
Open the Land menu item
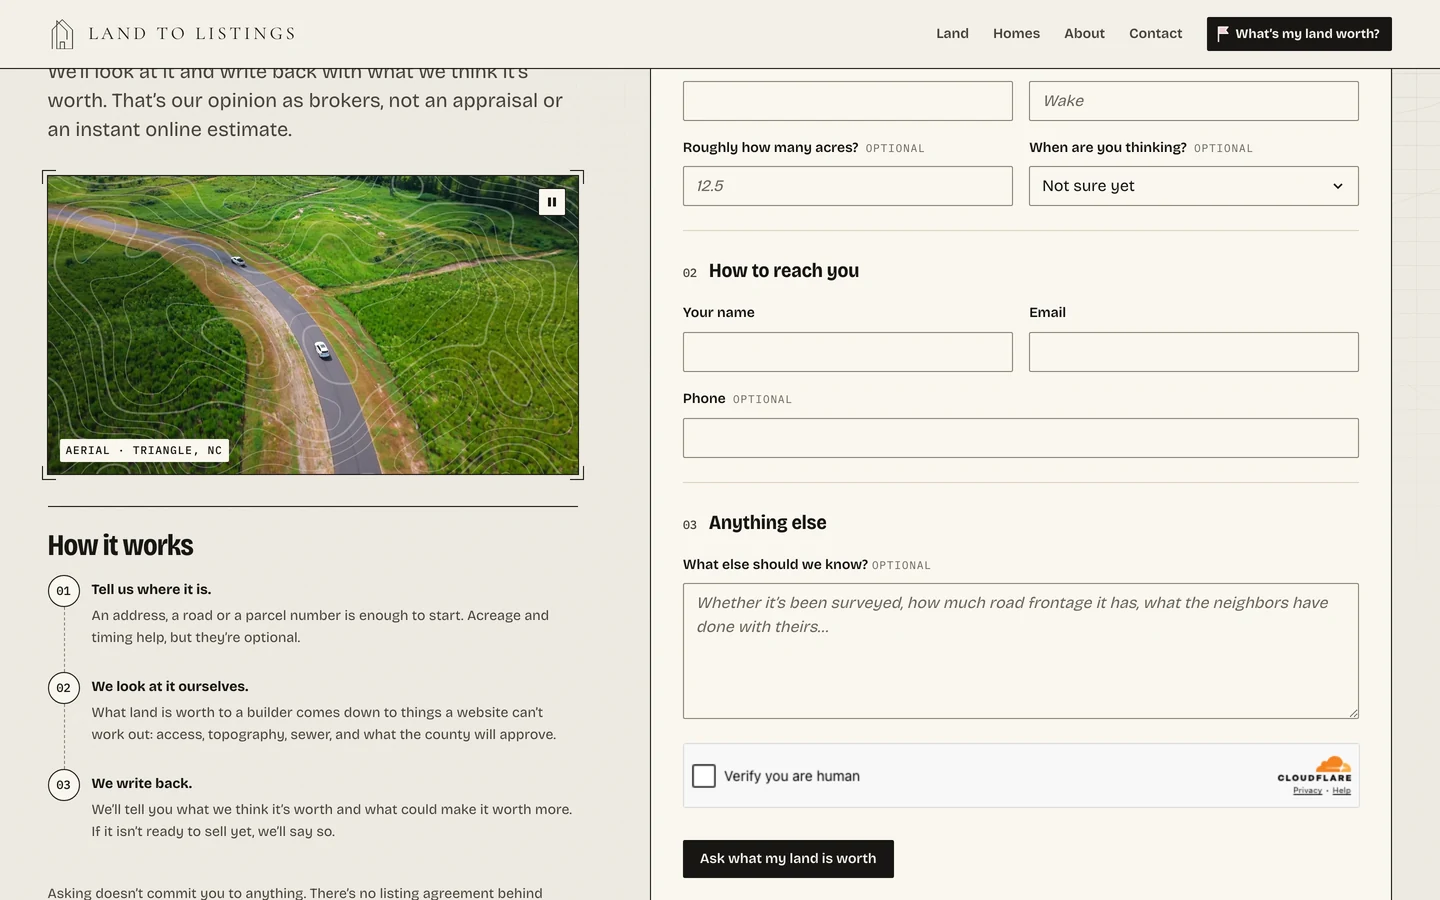pyautogui.click(x=952, y=34)
